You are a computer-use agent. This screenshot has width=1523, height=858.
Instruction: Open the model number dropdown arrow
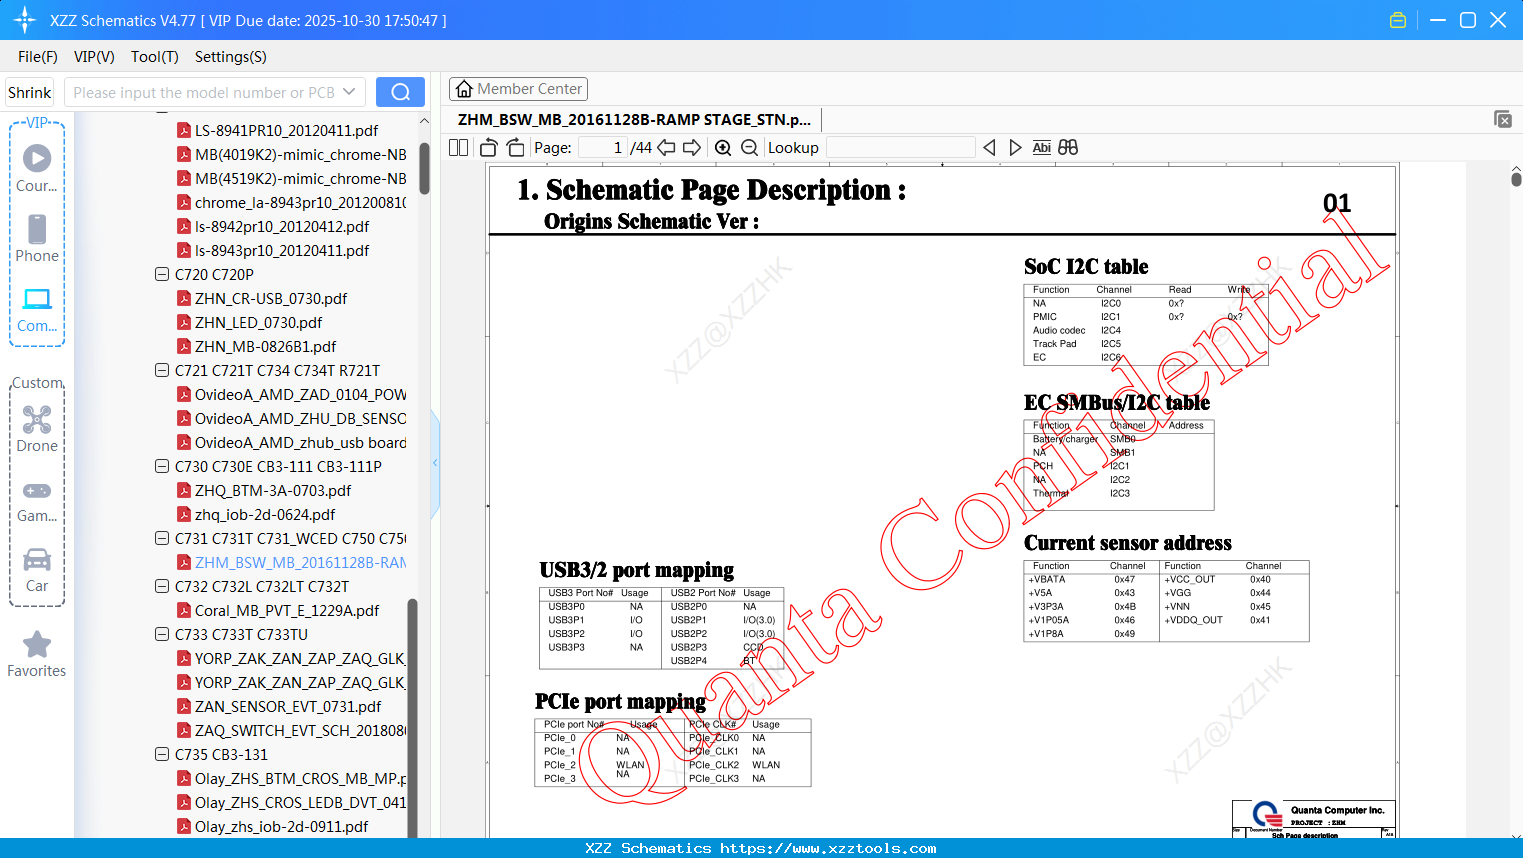[349, 92]
